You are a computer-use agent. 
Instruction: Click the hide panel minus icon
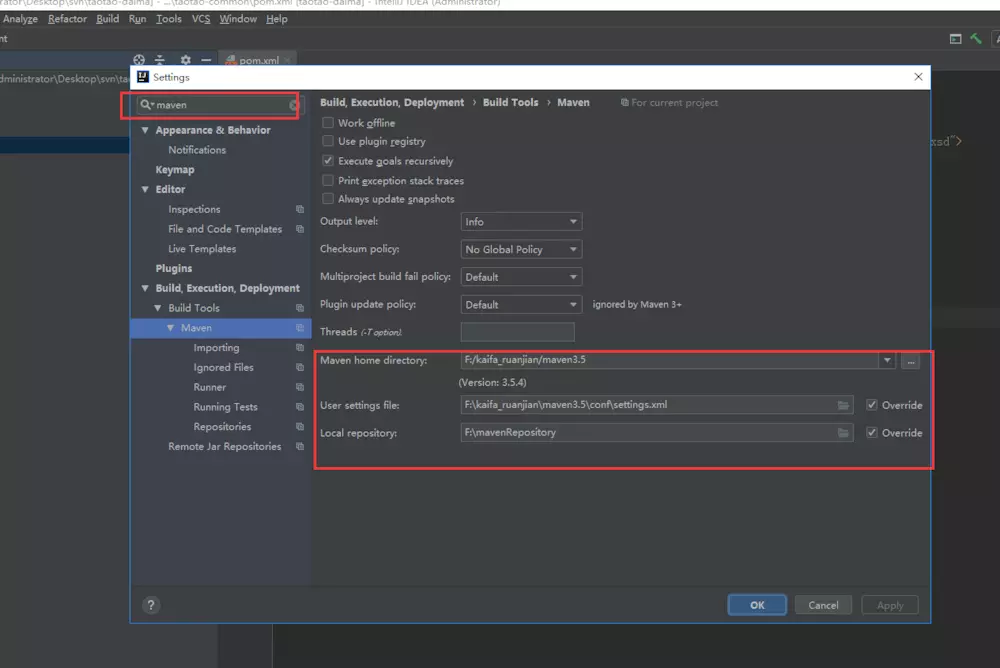coord(206,60)
